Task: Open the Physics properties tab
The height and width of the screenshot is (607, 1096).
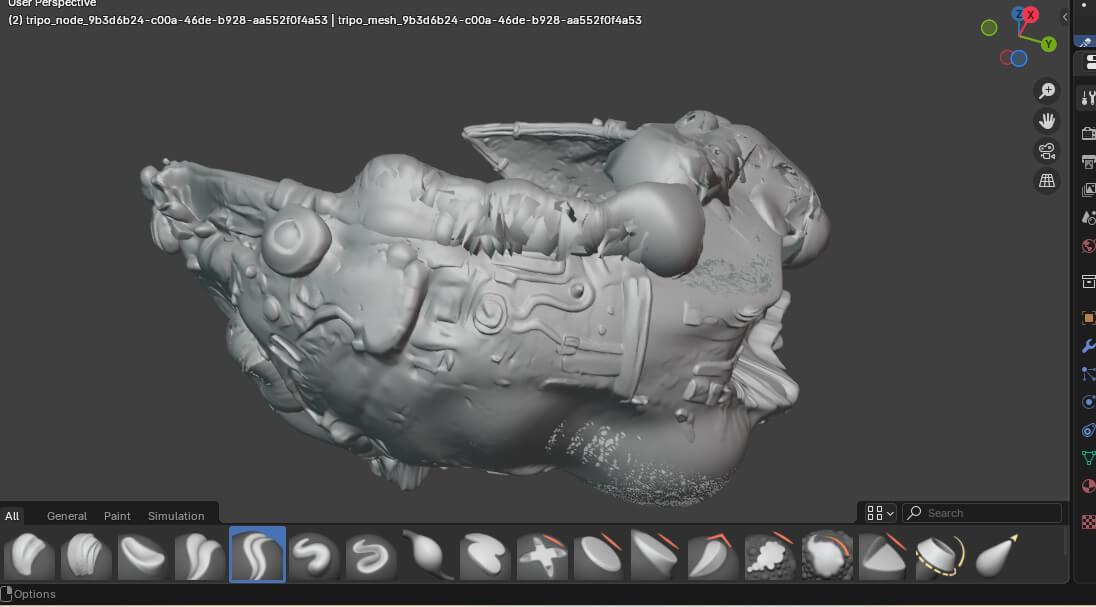Action: pyautogui.click(x=1088, y=402)
